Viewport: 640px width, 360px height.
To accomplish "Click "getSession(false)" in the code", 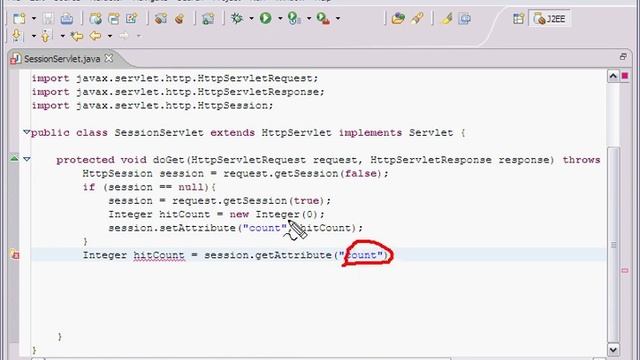I will 328,173.
